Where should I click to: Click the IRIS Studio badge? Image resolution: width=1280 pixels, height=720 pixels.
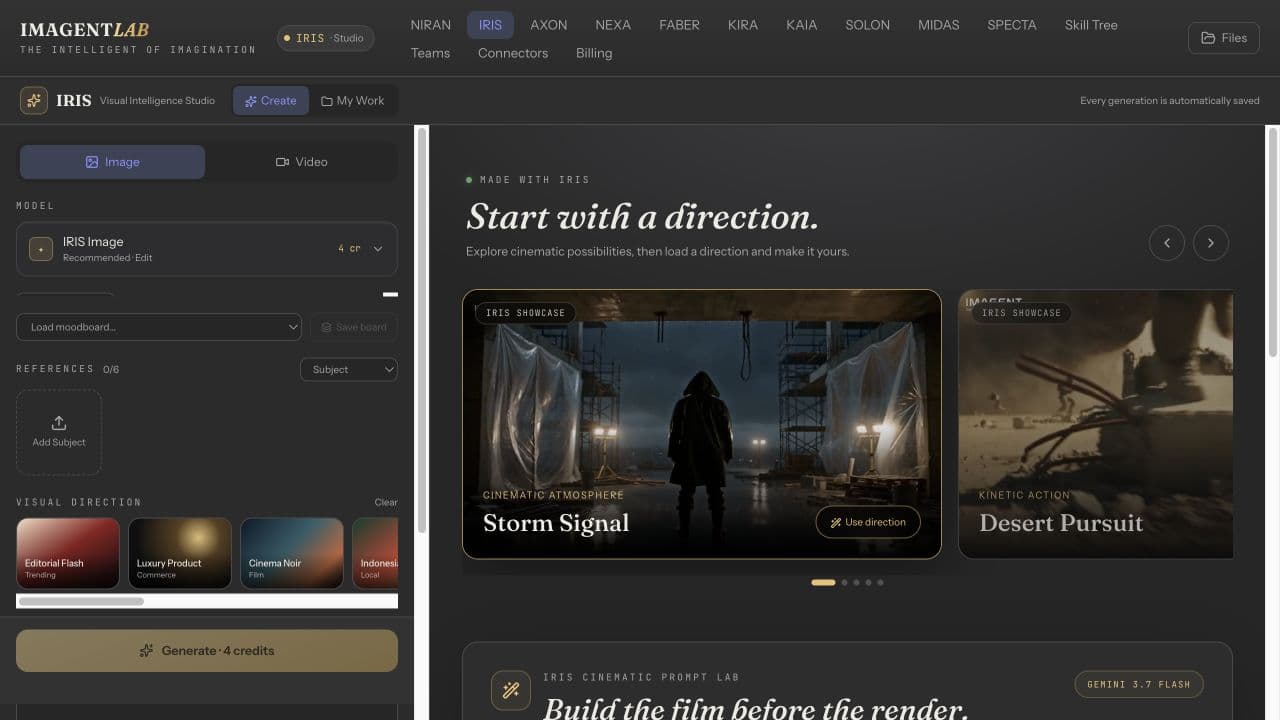pyautogui.click(x=326, y=38)
